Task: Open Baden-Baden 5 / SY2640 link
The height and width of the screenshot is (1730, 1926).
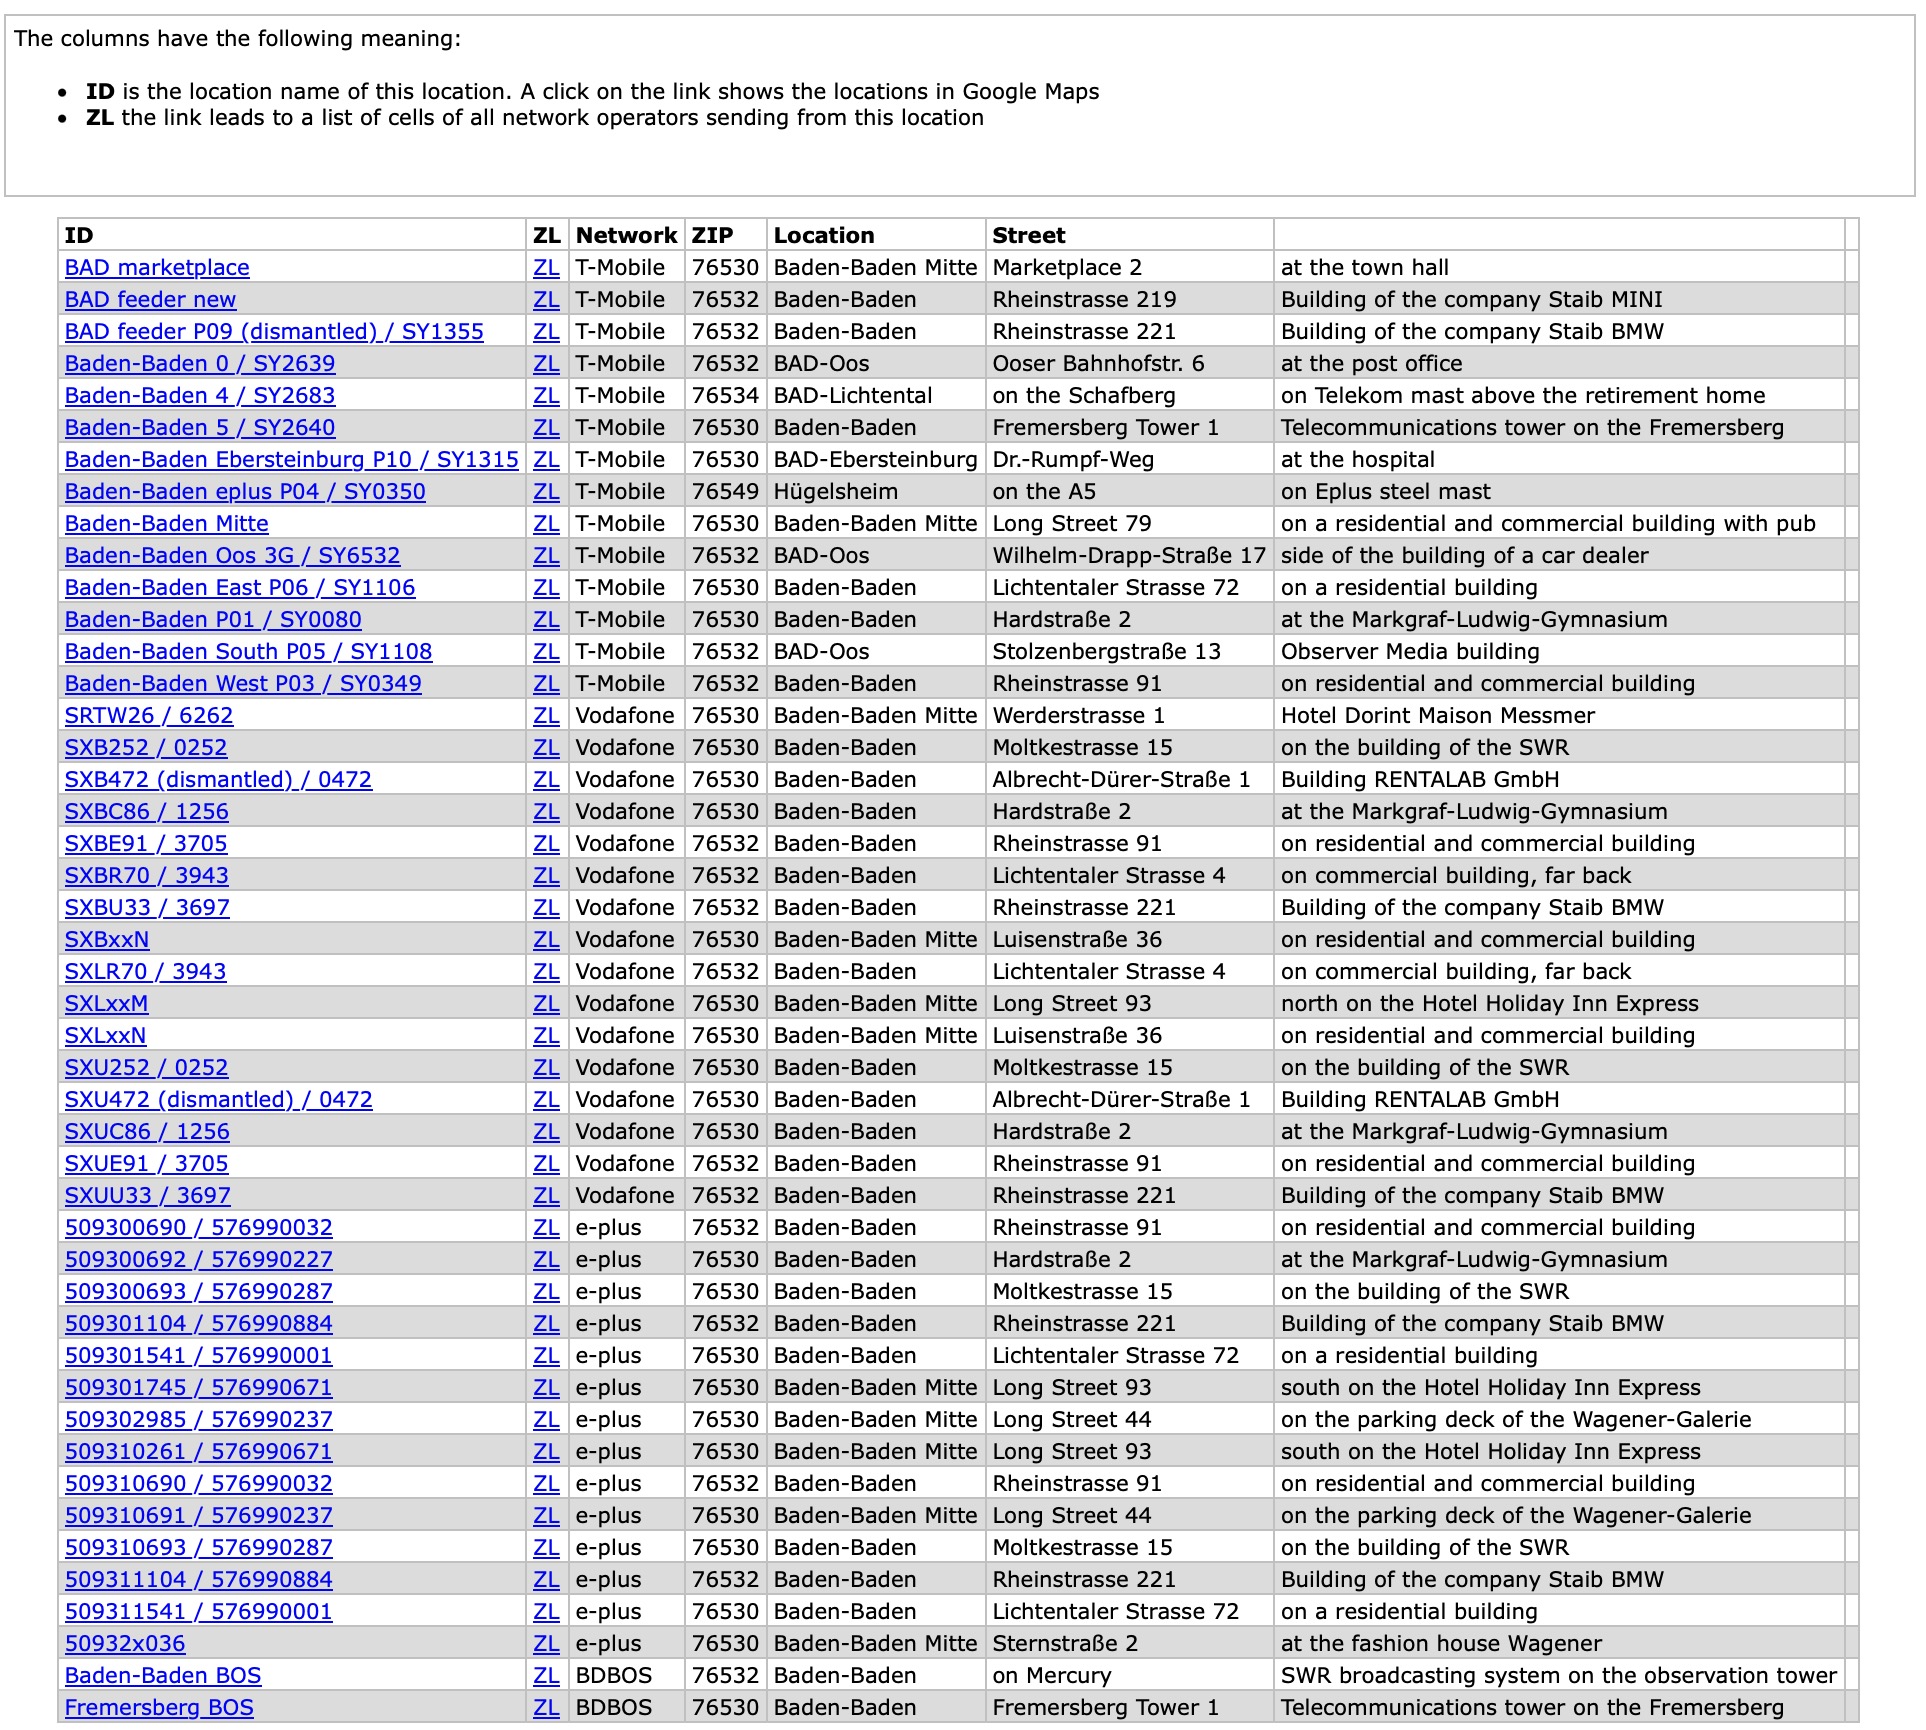Action: coord(200,427)
